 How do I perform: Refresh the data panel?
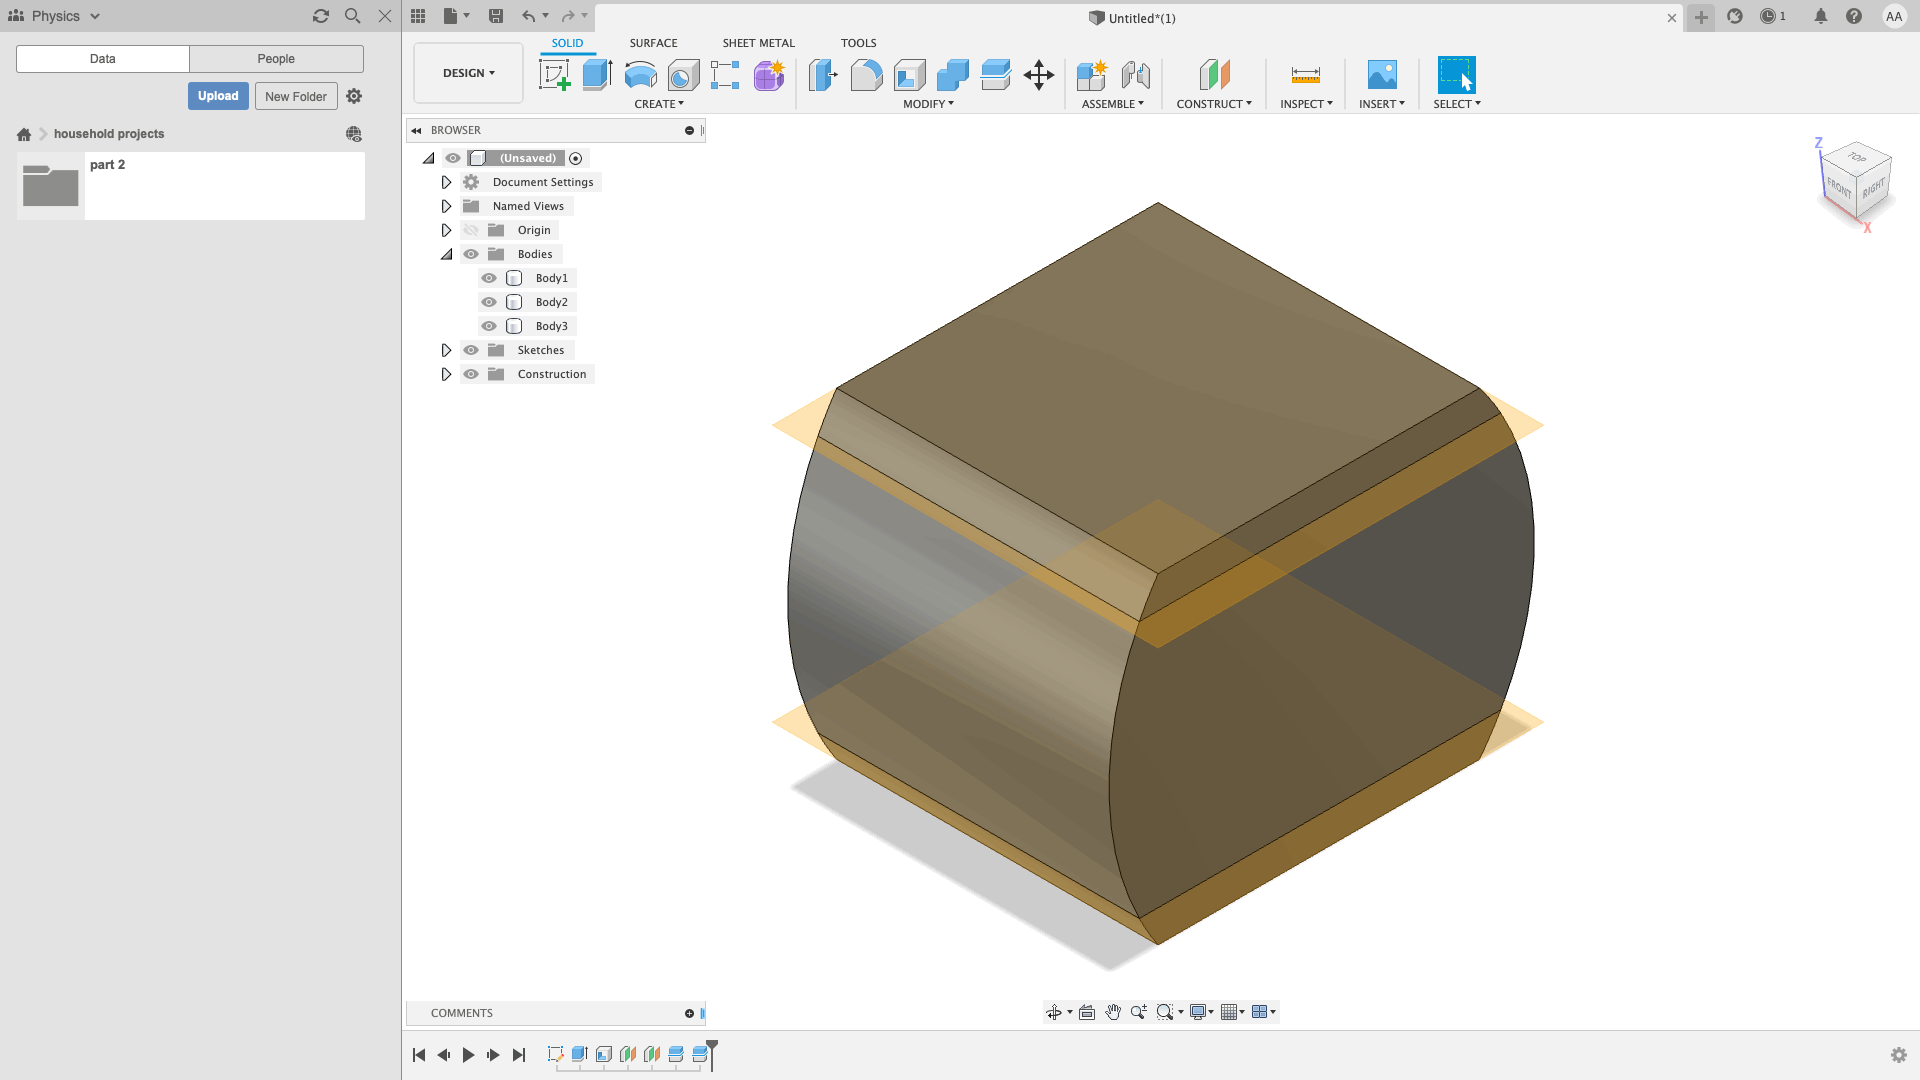tap(321, 16)
